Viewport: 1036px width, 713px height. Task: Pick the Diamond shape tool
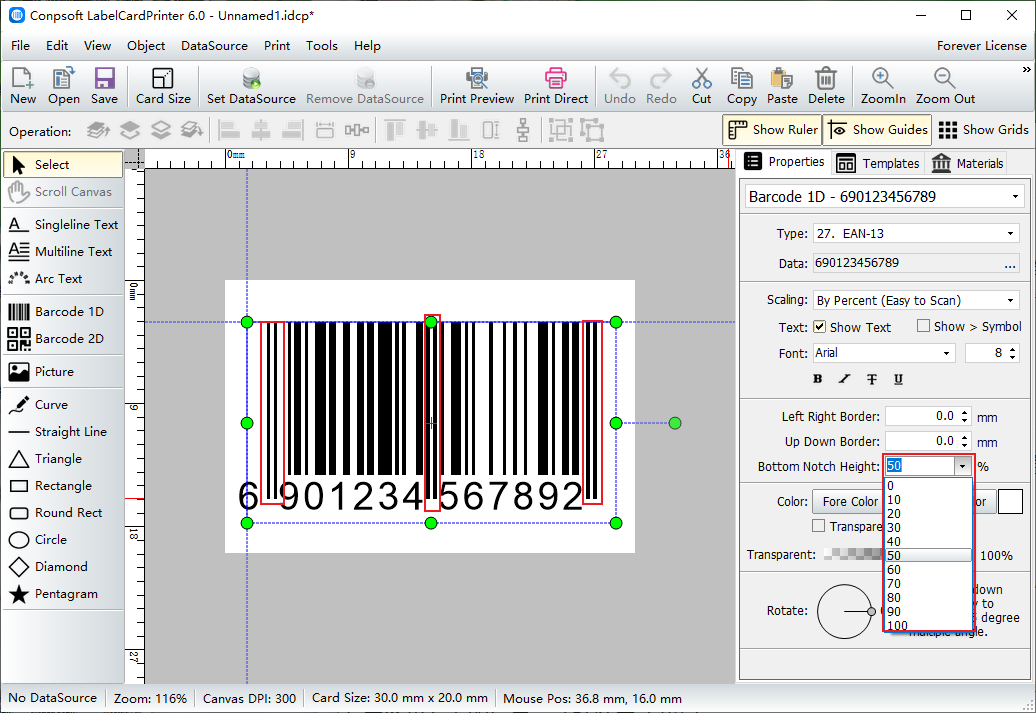[63, 566]
